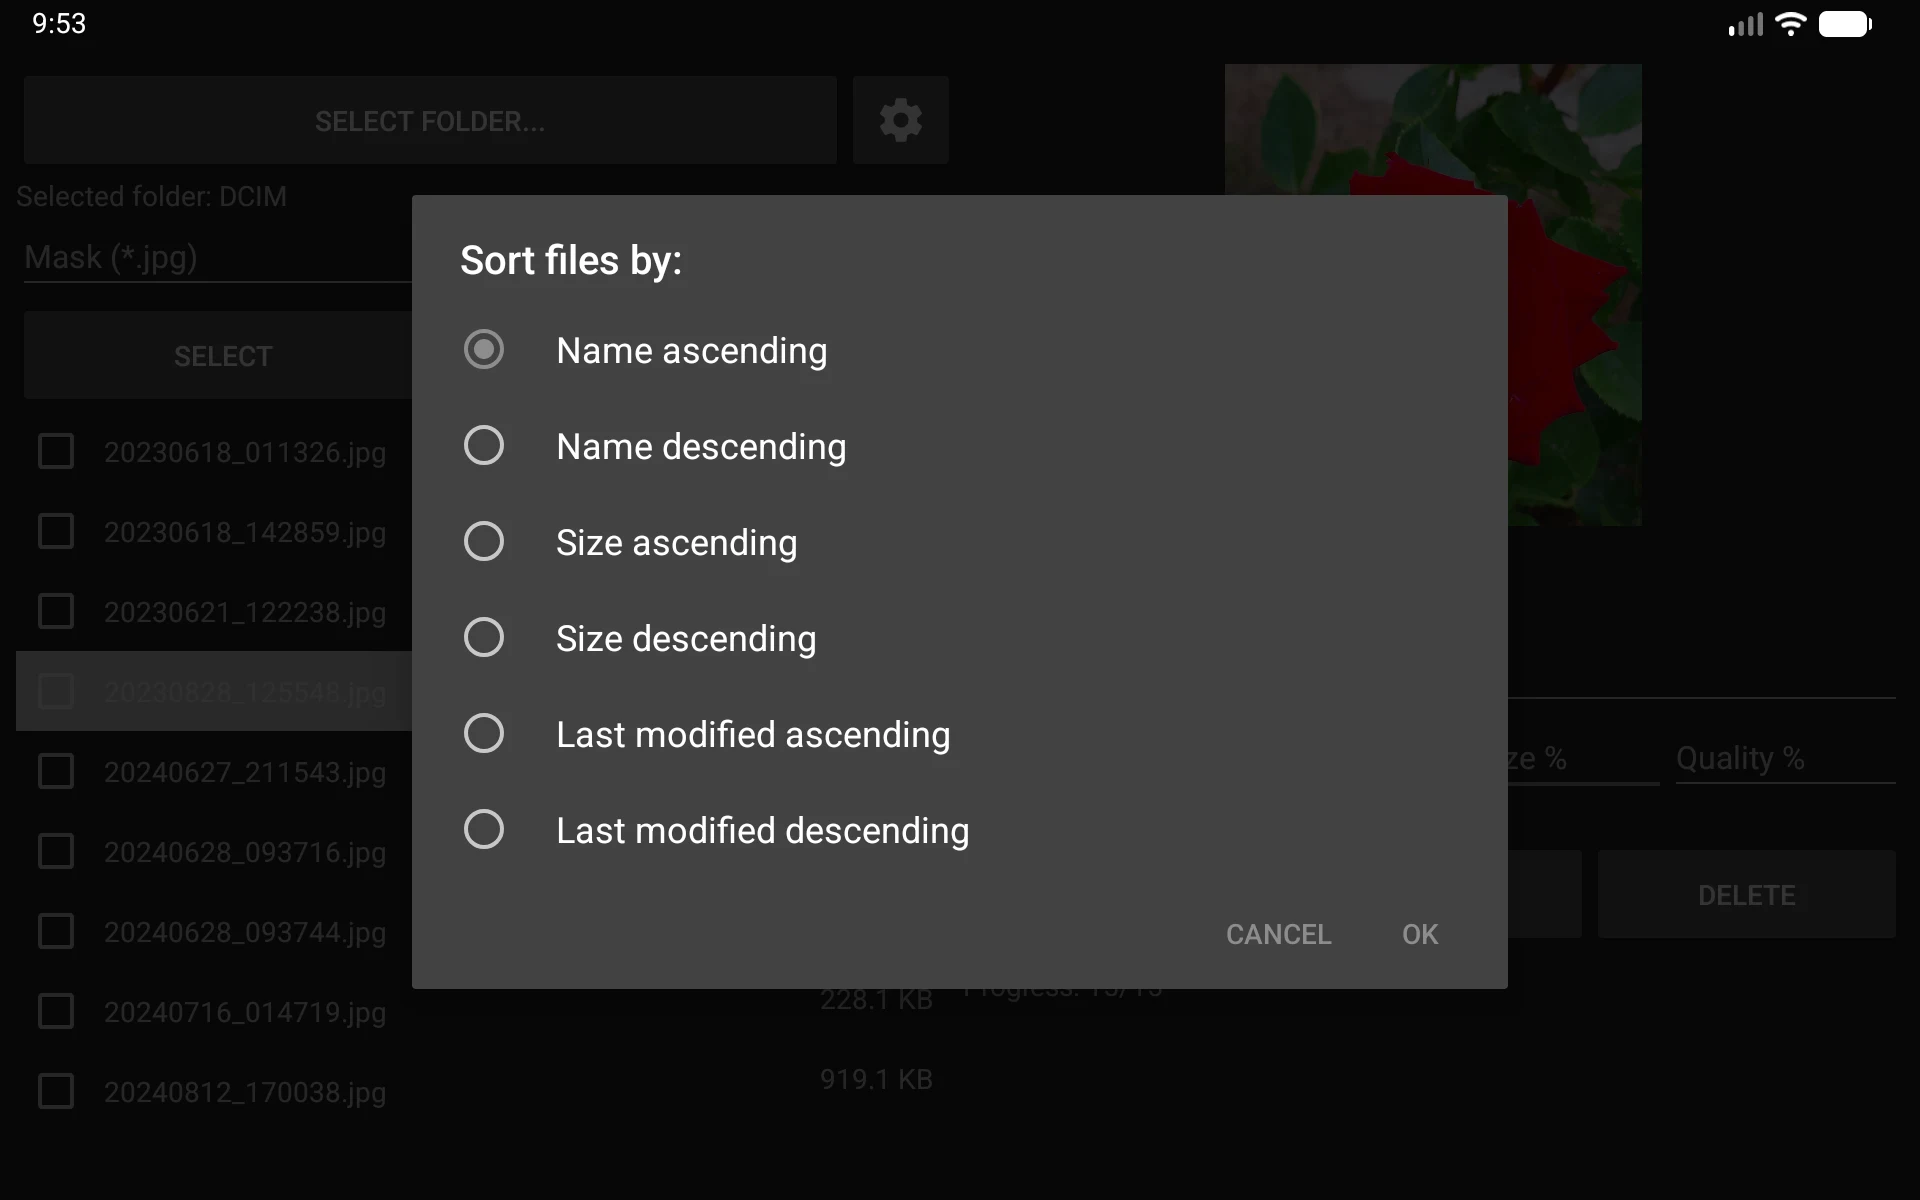Tick the checkbox for 20240628_093716.jpg
The image size is (1920, 1200).
(56, 851)
